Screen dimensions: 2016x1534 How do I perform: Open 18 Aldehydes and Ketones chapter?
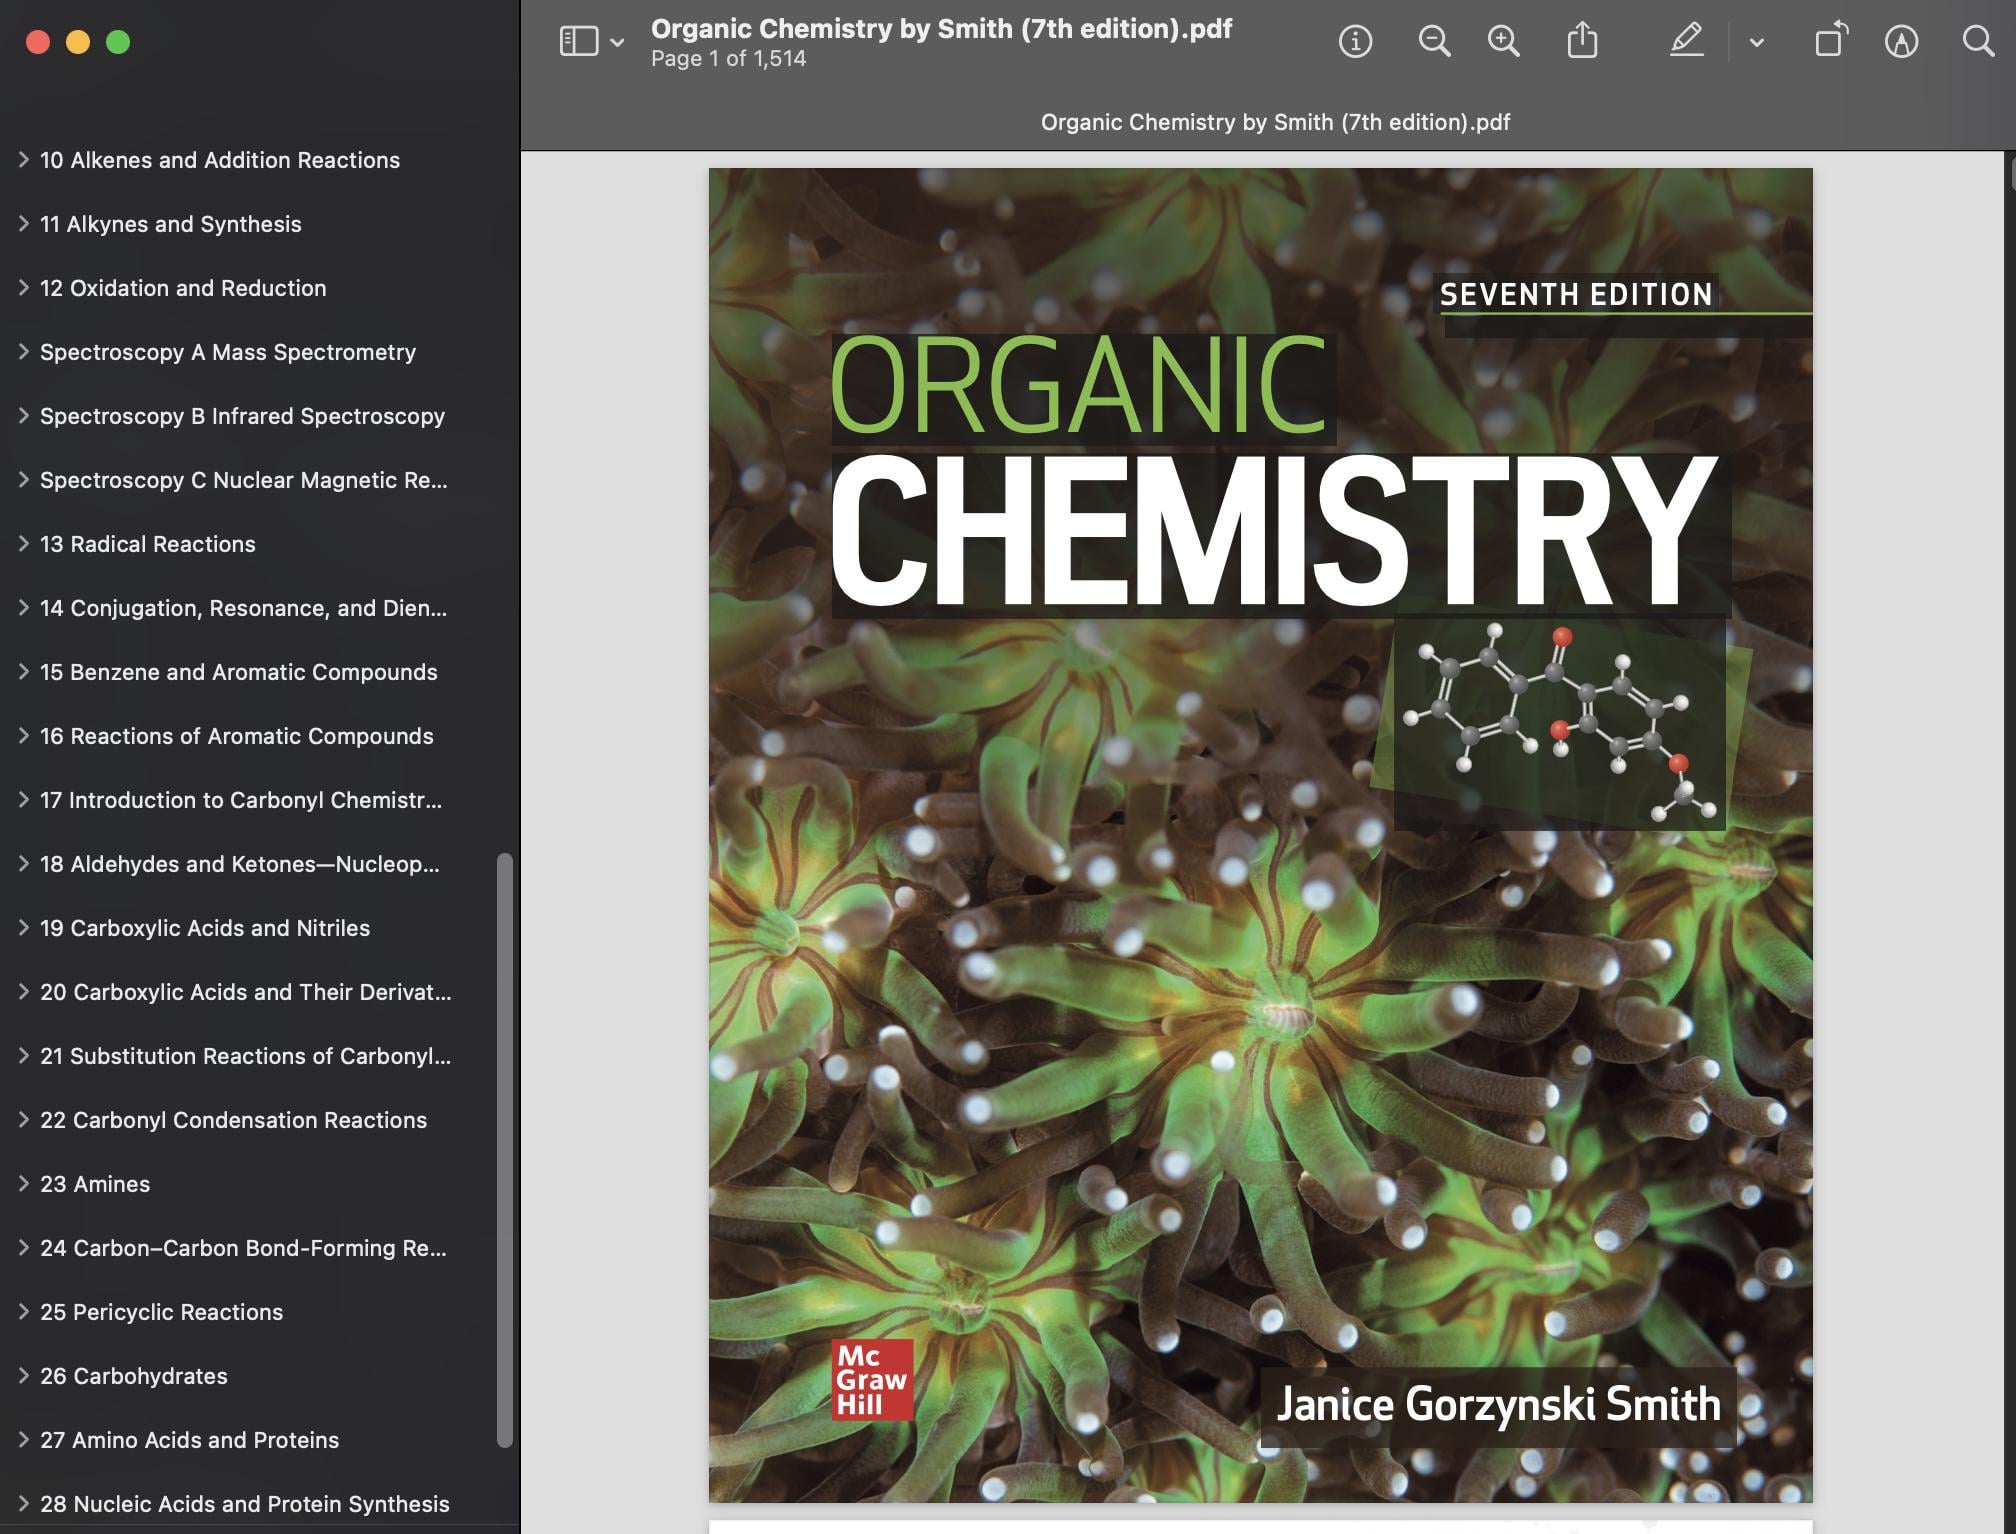tap(239, 864)
